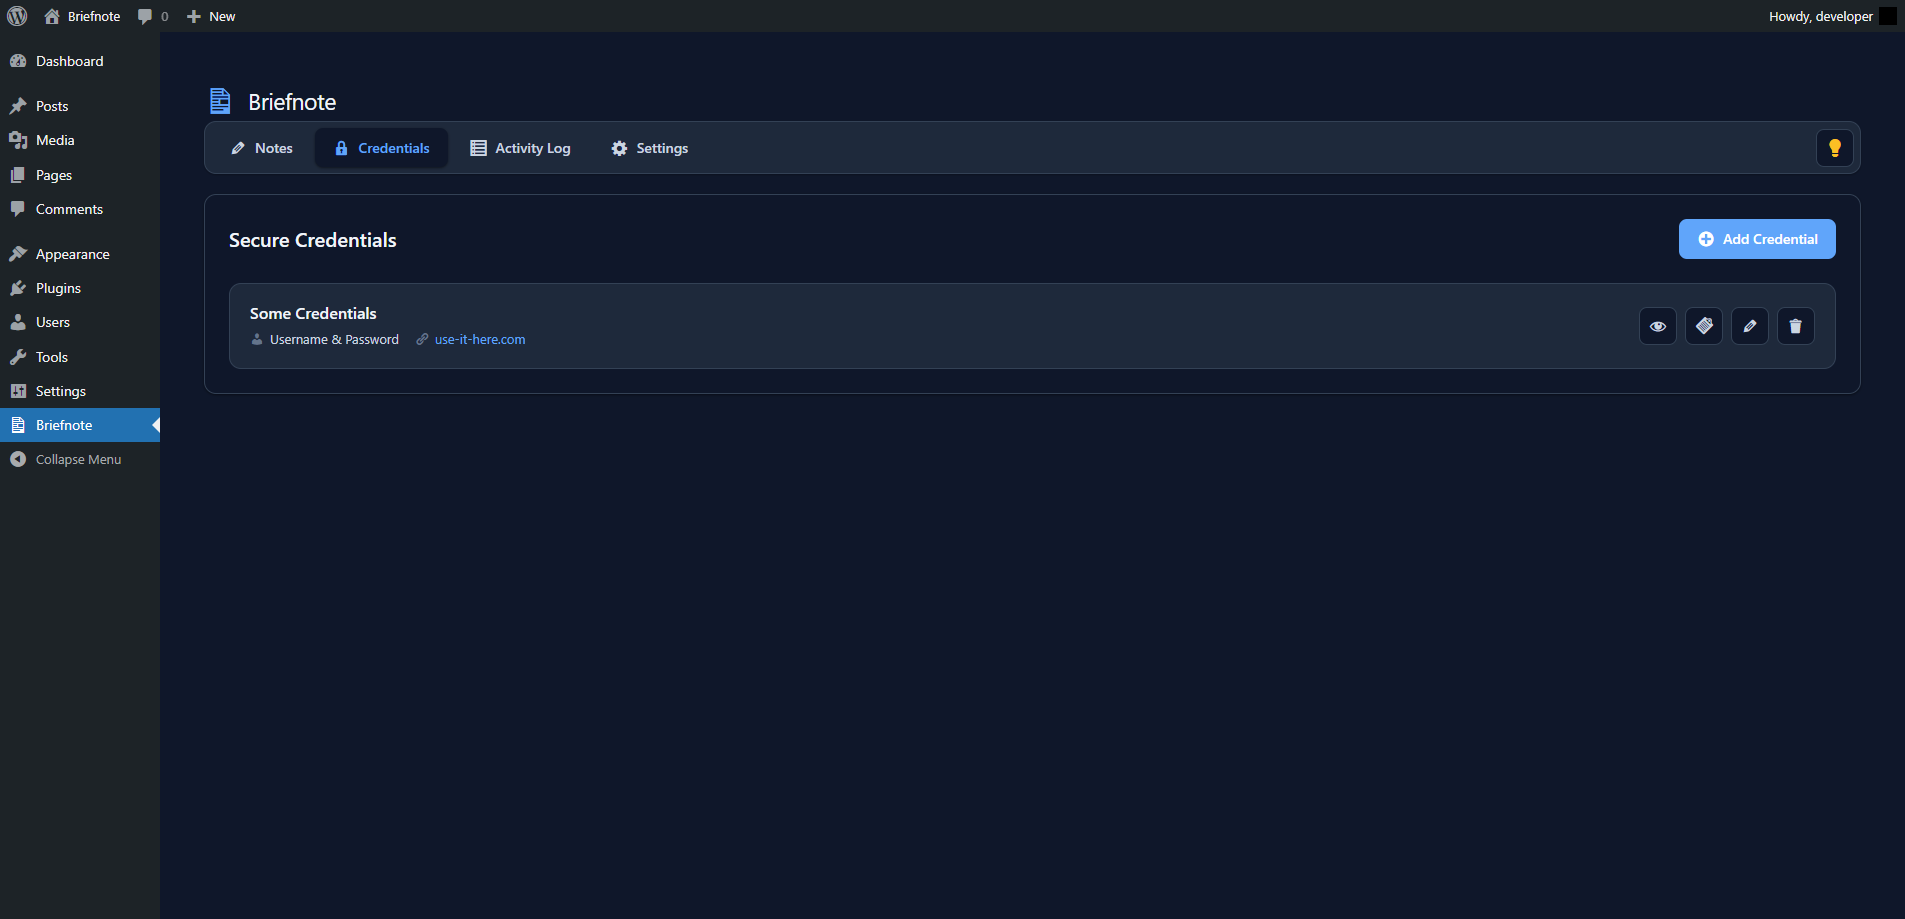The width and height of the screenshot is (1905, 919).
Task: Open Users in the sidebar
Action: 80,322
